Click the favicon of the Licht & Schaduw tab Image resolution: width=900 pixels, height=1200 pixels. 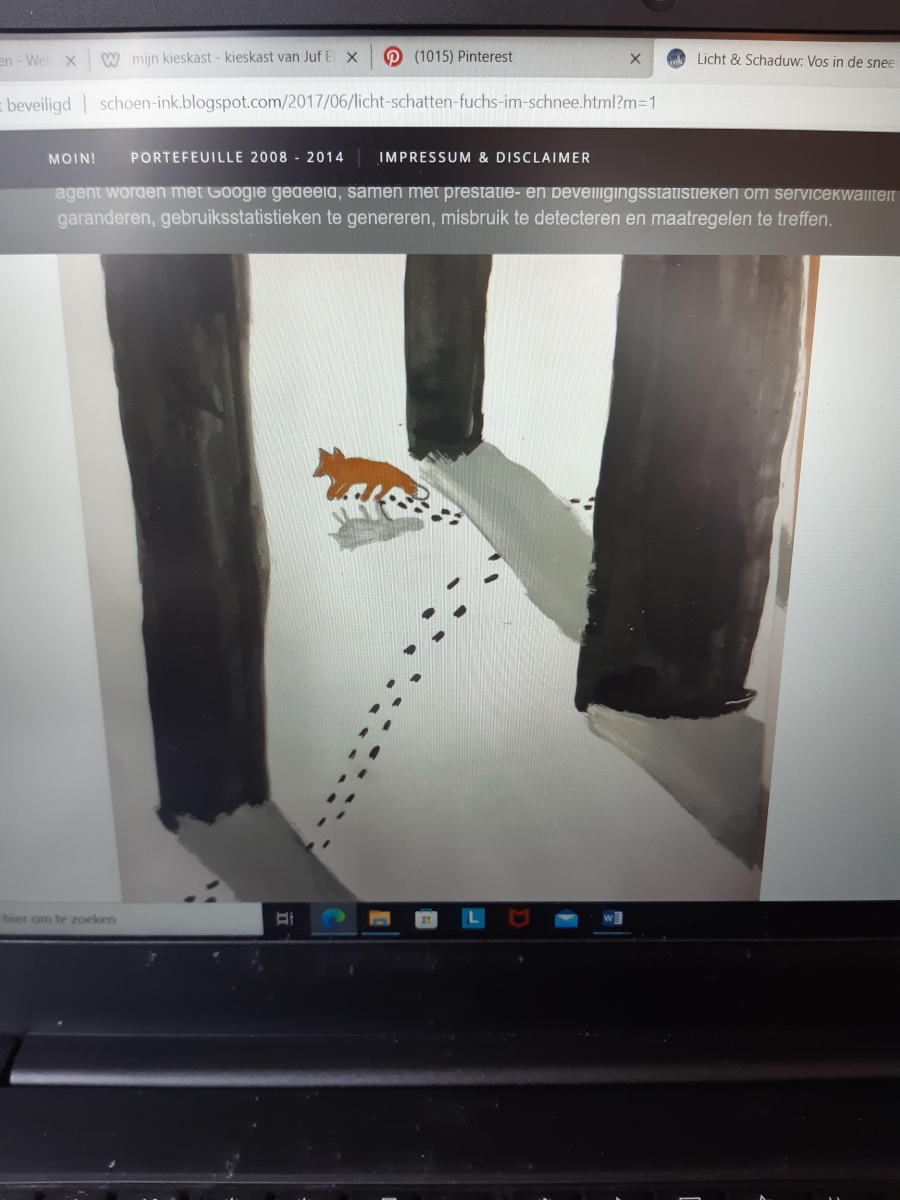coord(675,59)
